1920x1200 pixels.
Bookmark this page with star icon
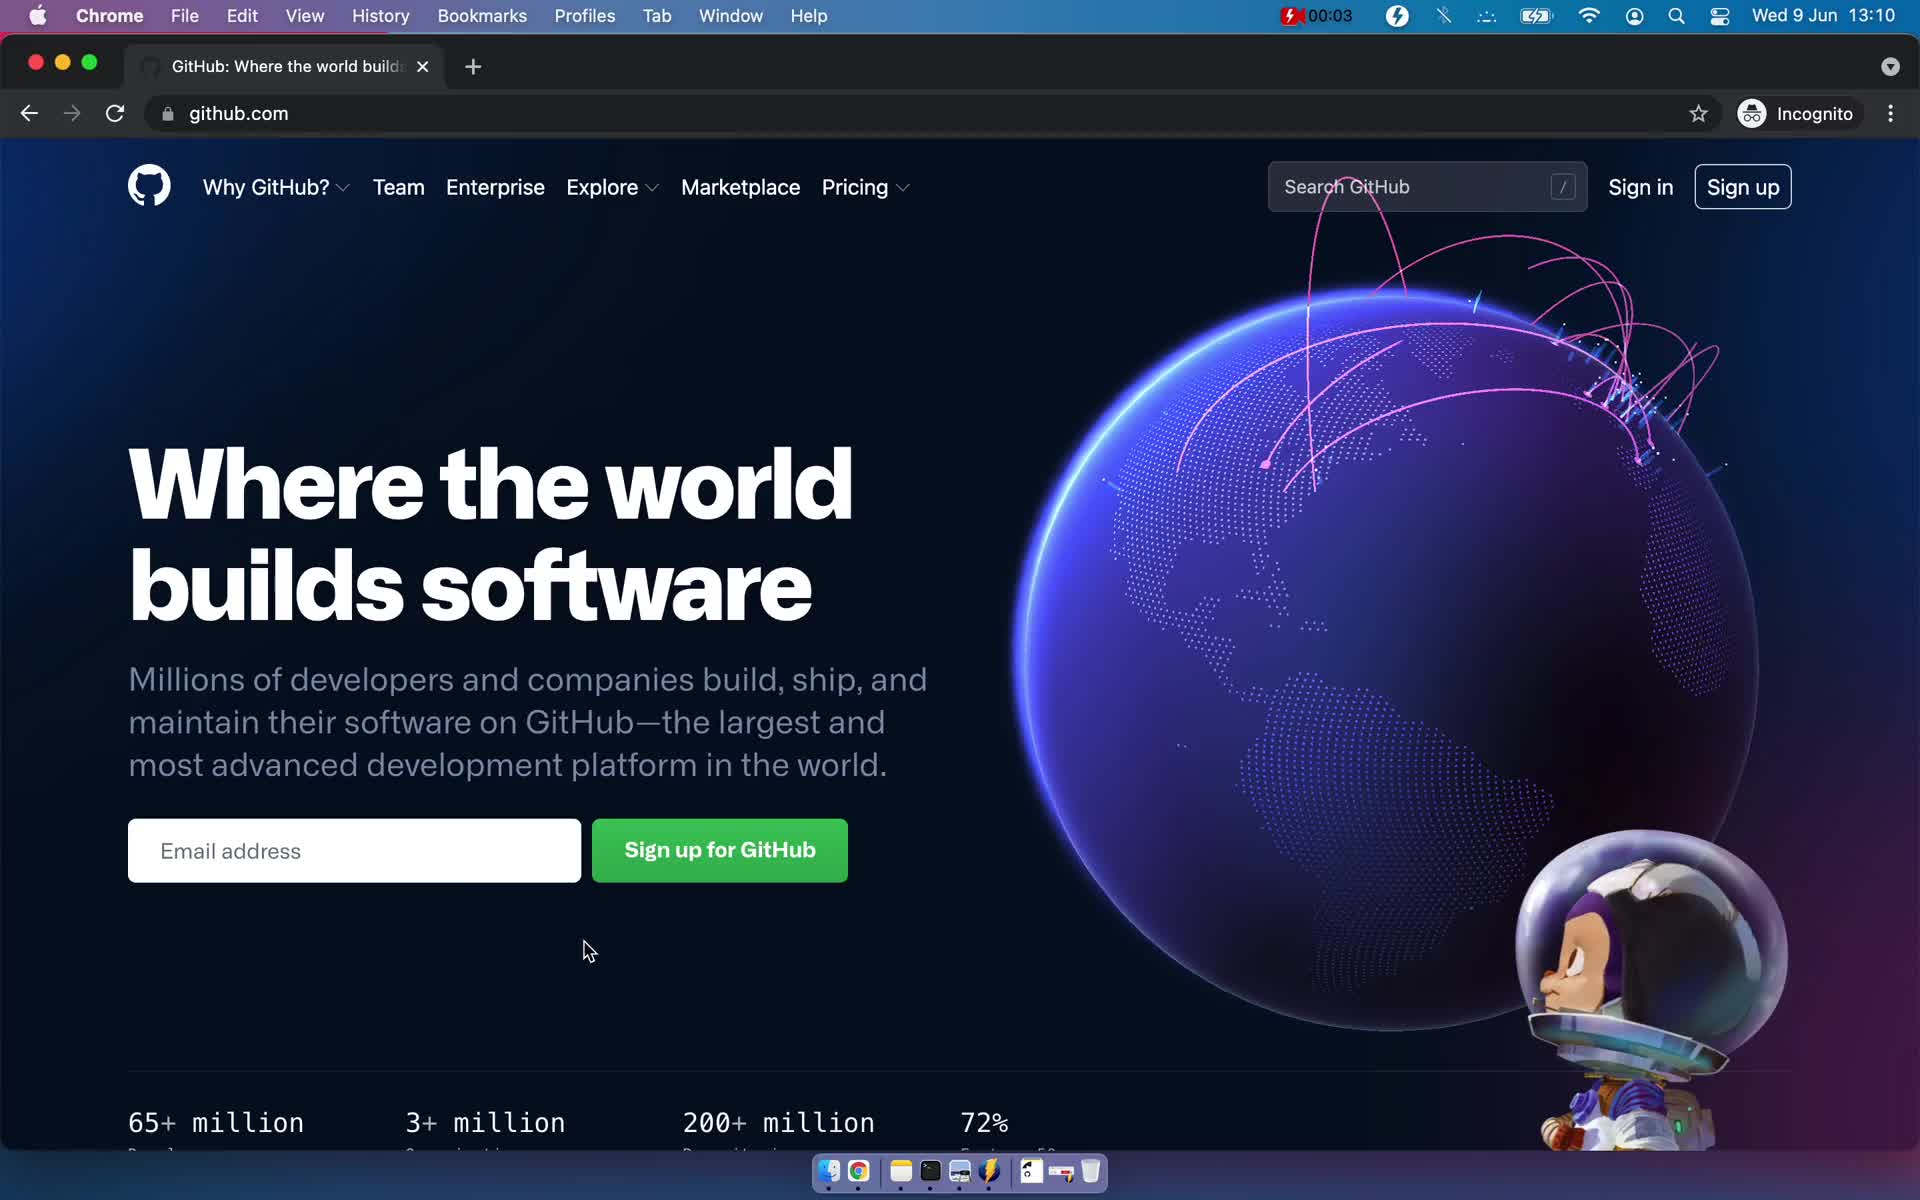point(1698,114)
